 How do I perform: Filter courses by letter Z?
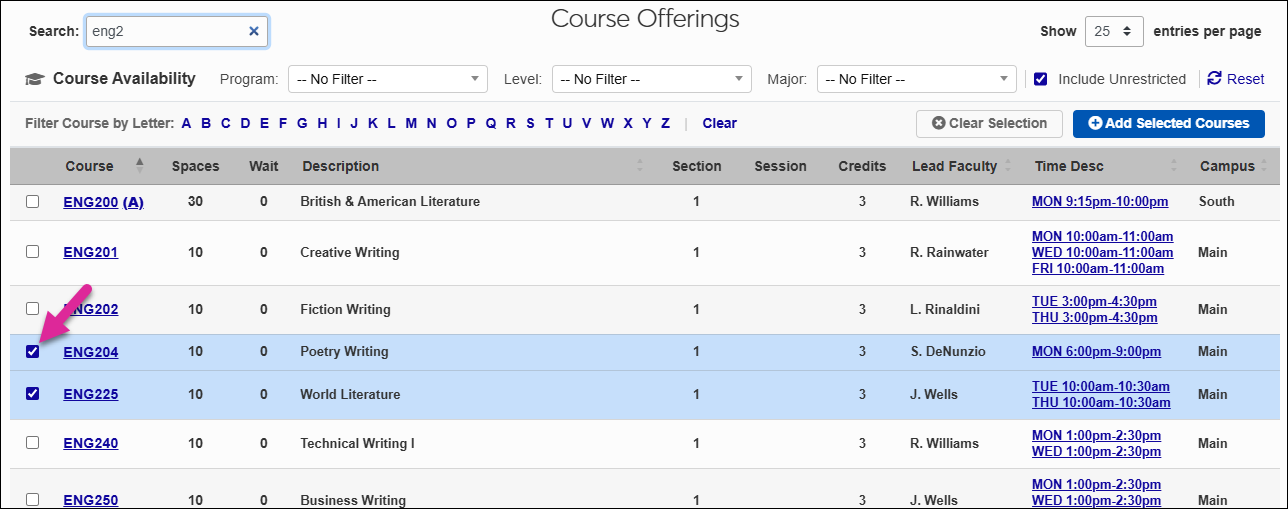(665, 123)
